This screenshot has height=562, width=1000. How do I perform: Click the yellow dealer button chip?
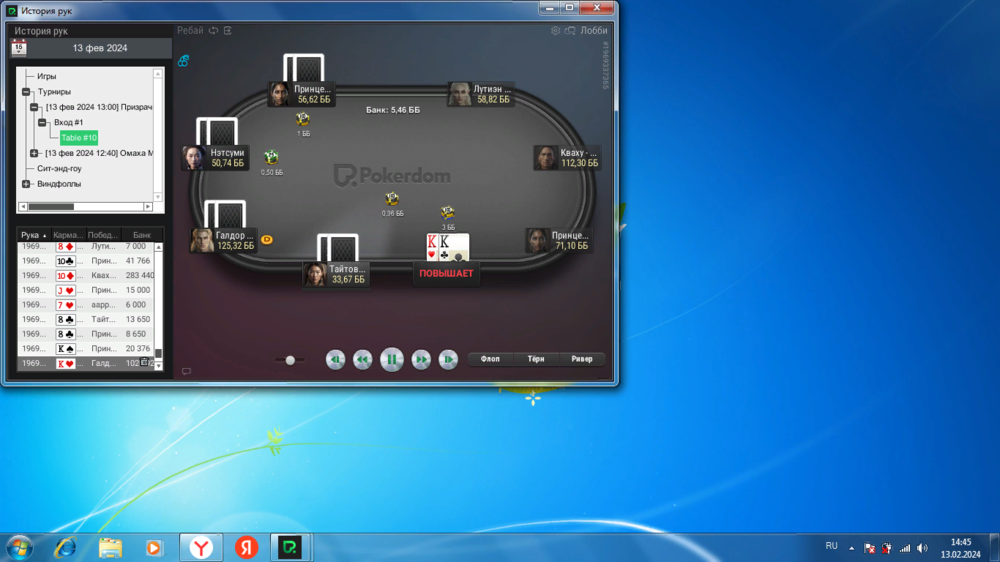tap(267, 240)
